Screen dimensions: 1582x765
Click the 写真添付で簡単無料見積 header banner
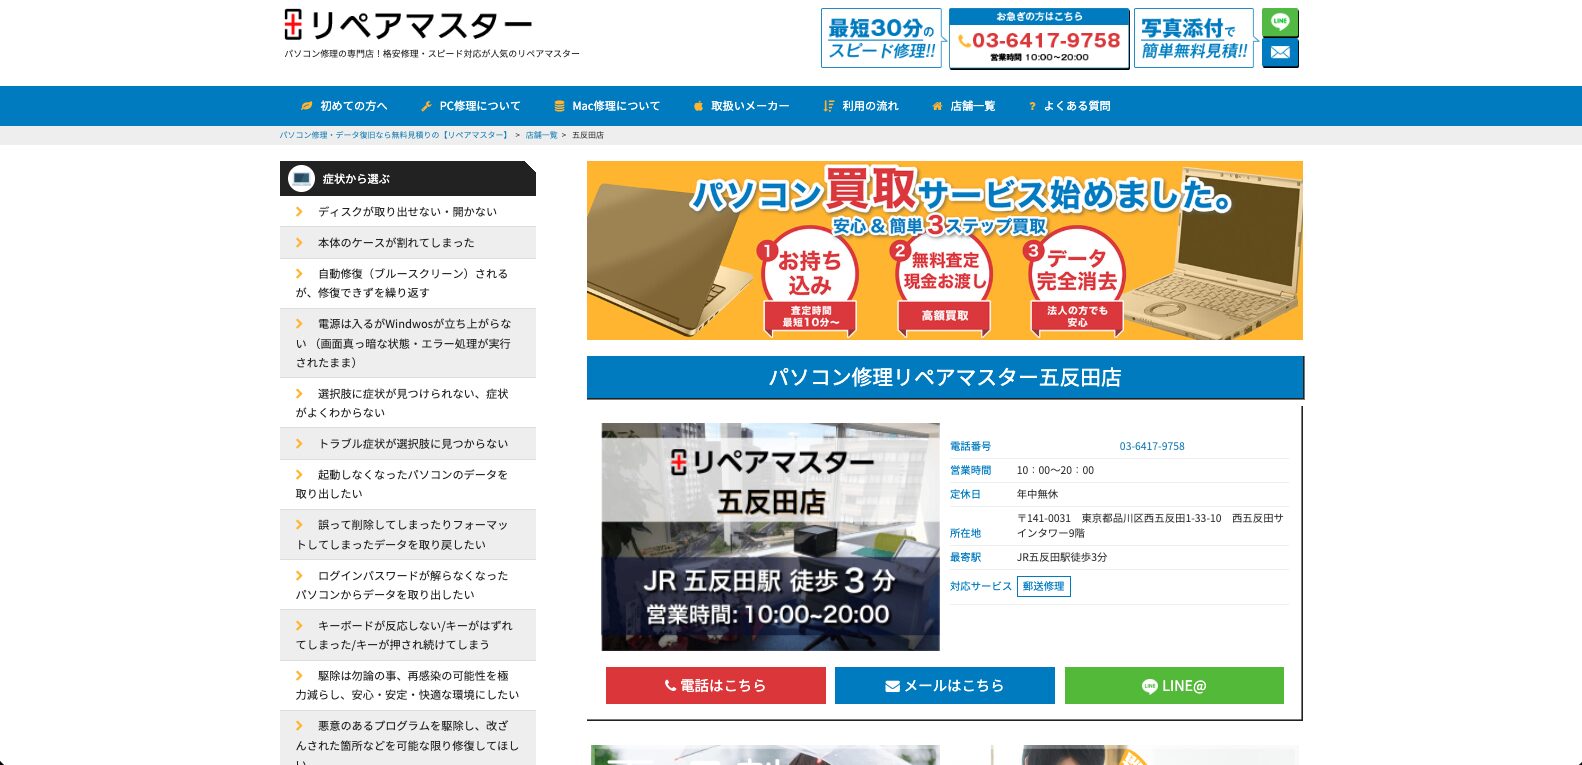click(x=1194, y=38)
